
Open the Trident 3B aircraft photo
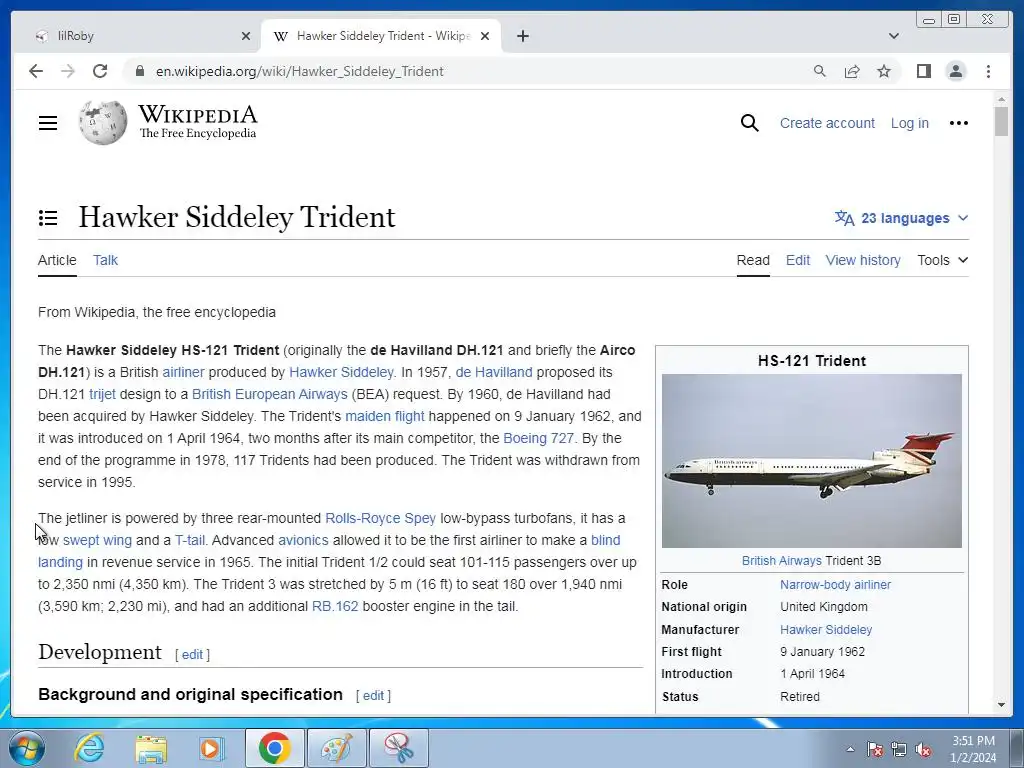pos(812,461)
